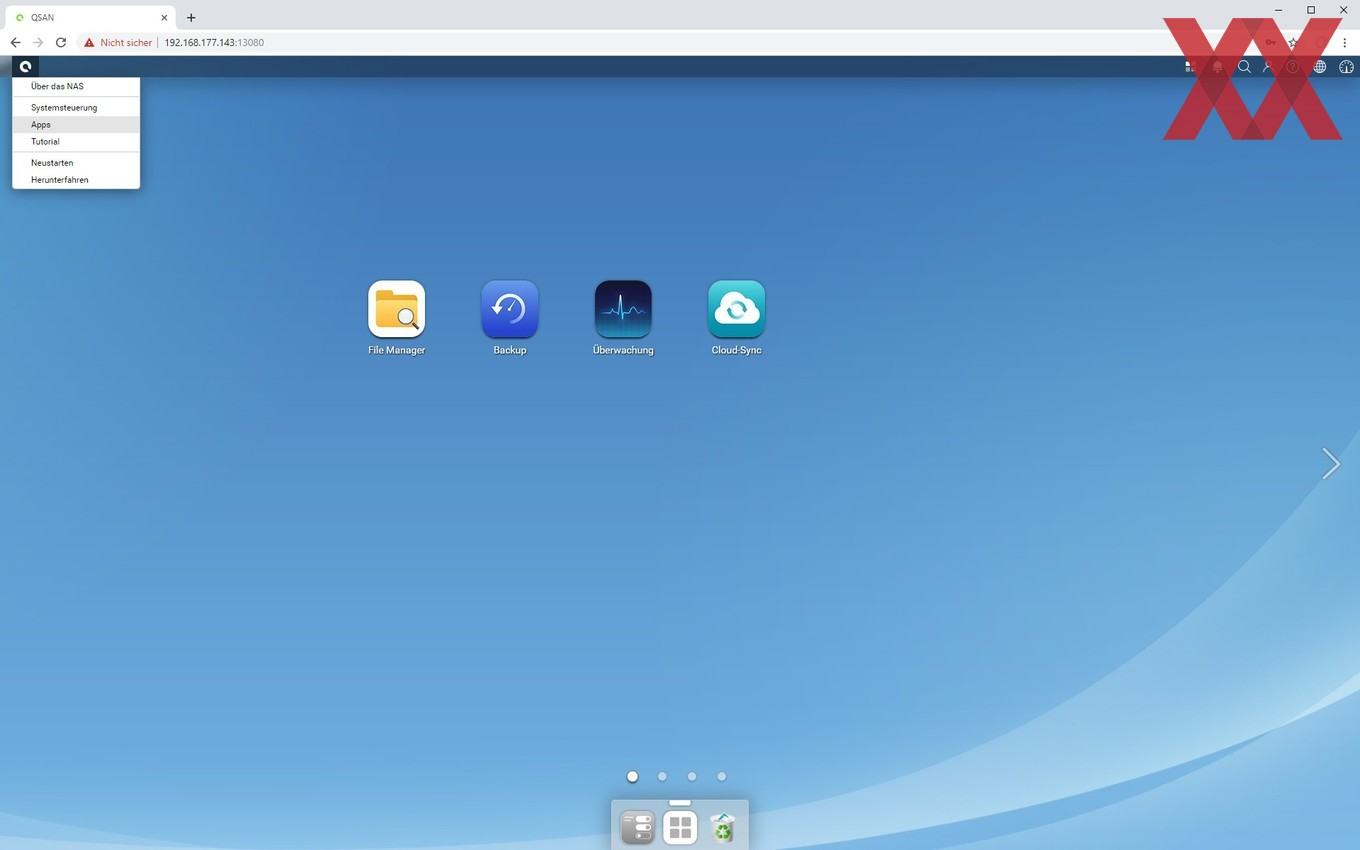Reload the page in the browser
The width and height of the screenshot is (1360, 850).
point(61,43)
